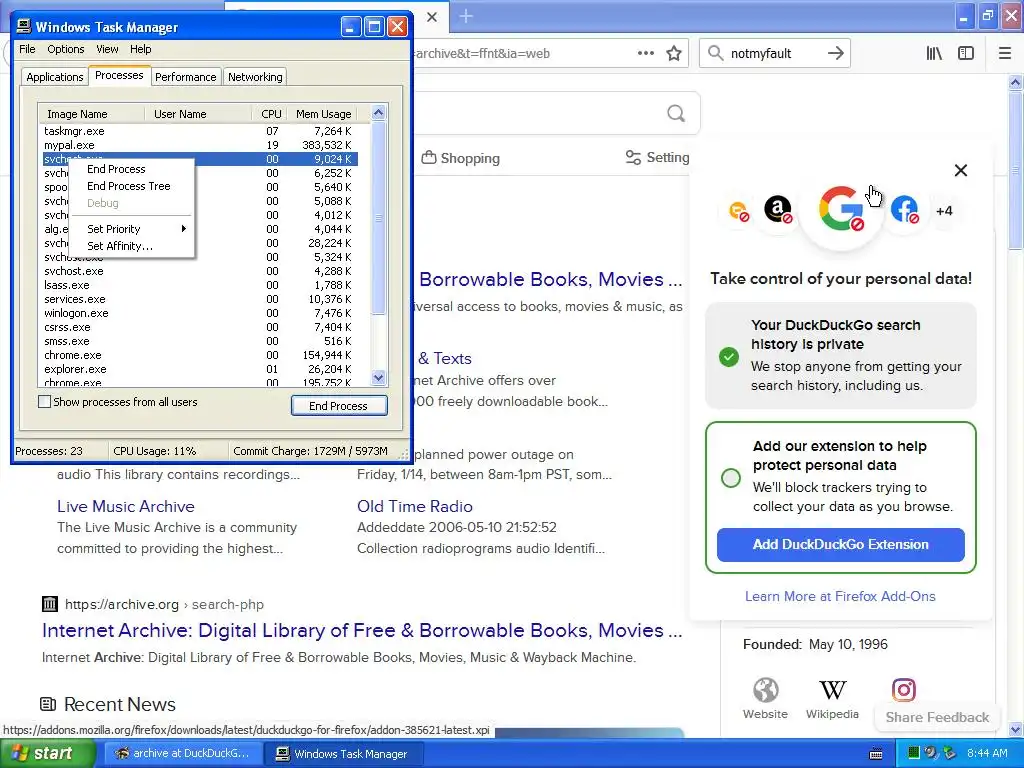Select the smss.exe process row

point(198,341)
